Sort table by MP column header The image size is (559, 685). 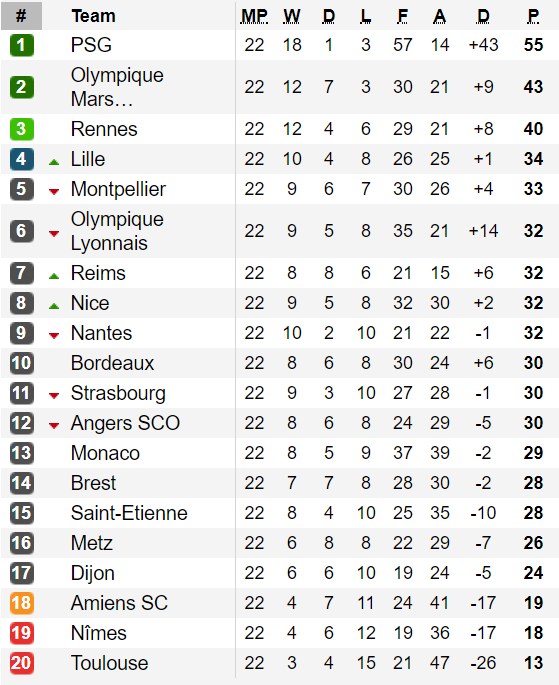[254, 16]
